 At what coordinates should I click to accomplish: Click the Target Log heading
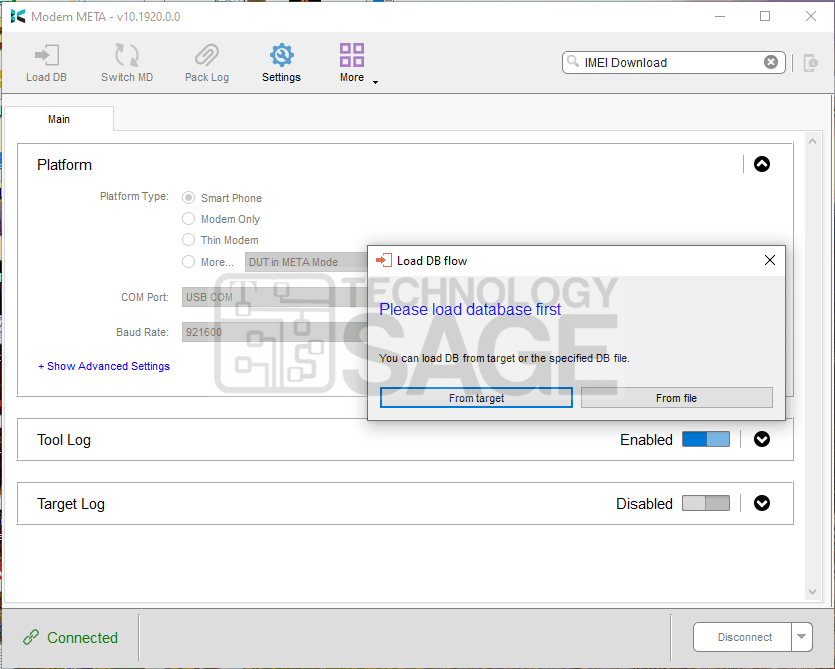pos(71,504)
